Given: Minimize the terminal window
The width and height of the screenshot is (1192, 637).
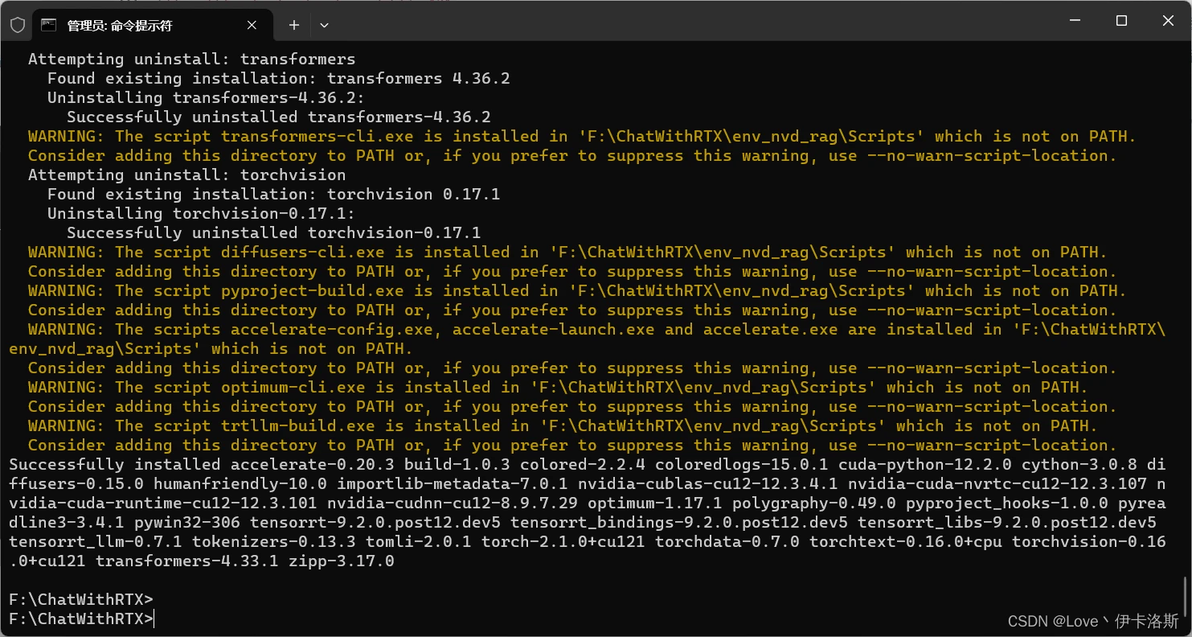Looking at the screenshot, I should click(x=1075, y=21).
